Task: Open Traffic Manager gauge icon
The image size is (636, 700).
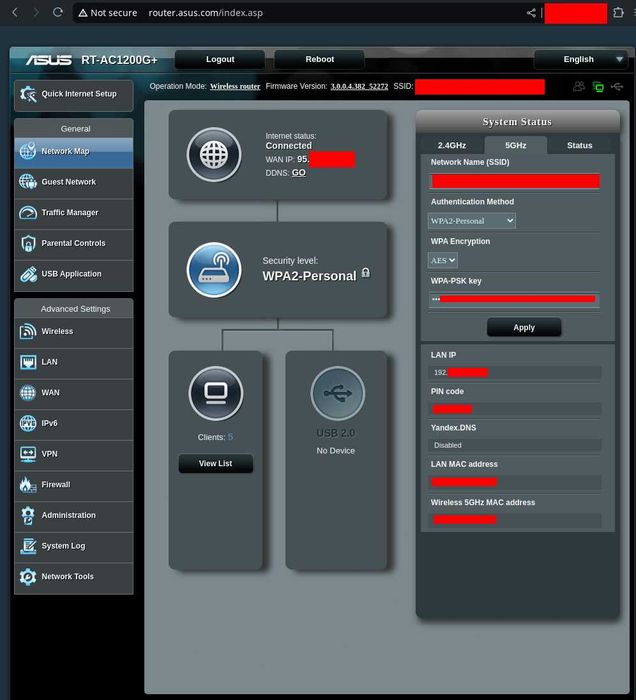Action: point(28,212)
